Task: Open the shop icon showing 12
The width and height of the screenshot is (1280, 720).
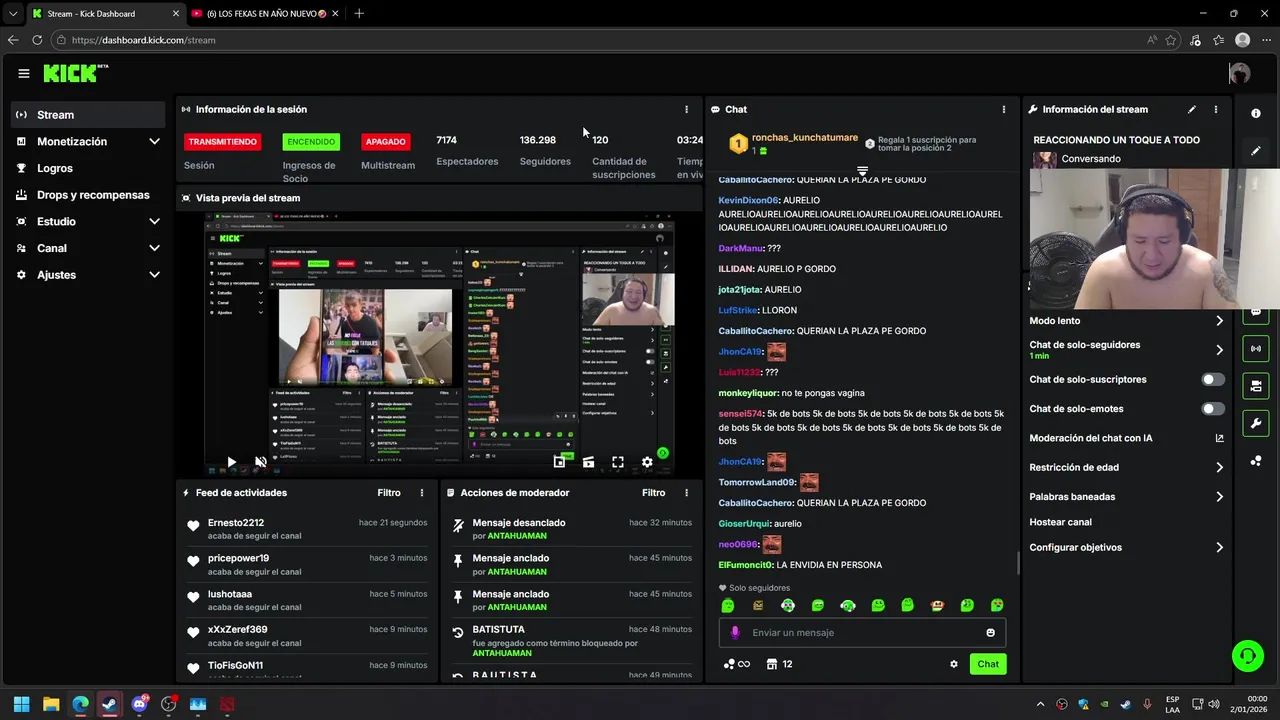Action: click(x=779, y=664)
